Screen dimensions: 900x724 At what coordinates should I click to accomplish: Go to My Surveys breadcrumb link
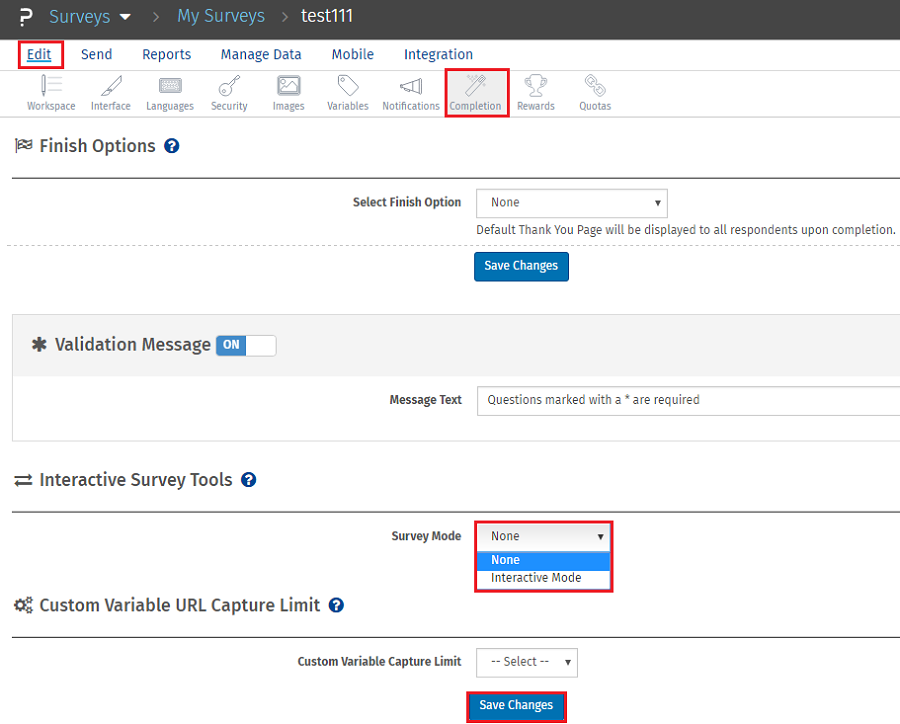(221, 16)
